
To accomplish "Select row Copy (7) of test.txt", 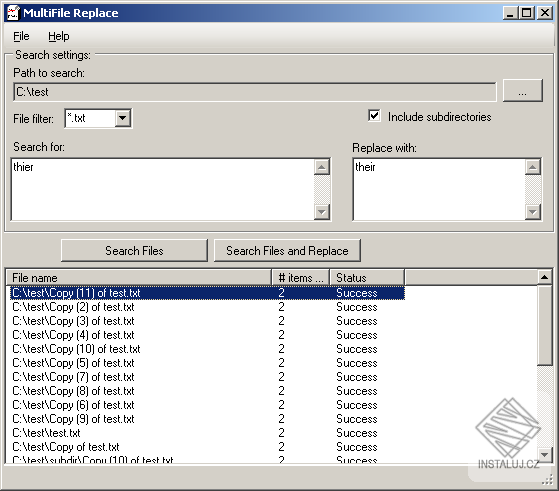I will (207, 377).
